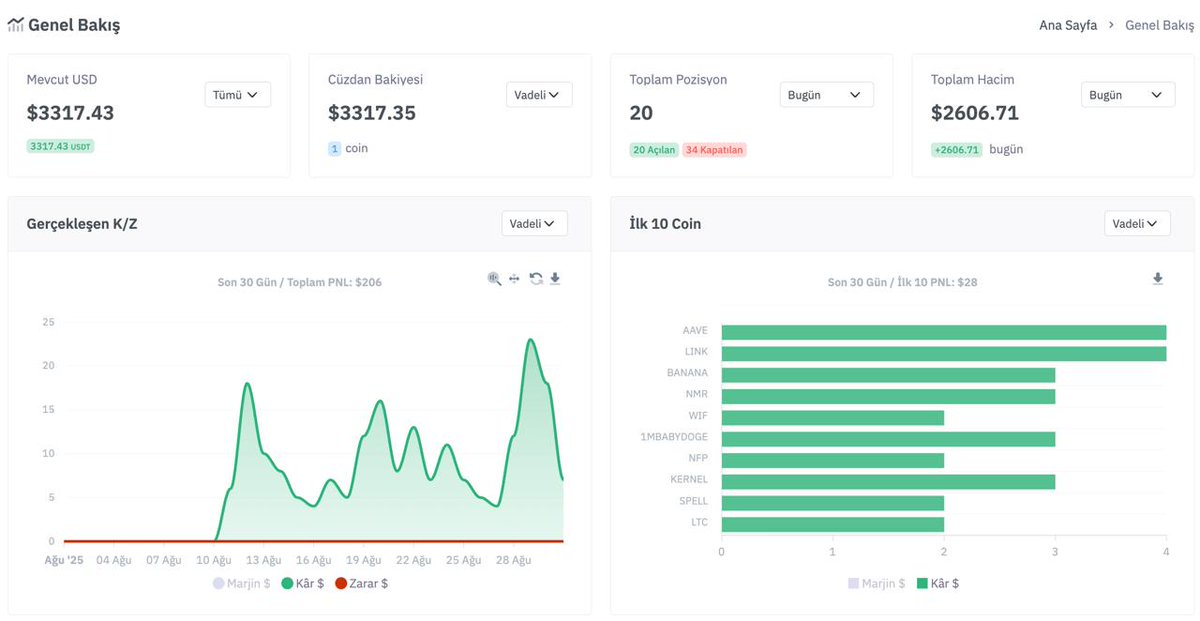
Task: Click the KERNEL axis label
Action: tap(689, 479)
